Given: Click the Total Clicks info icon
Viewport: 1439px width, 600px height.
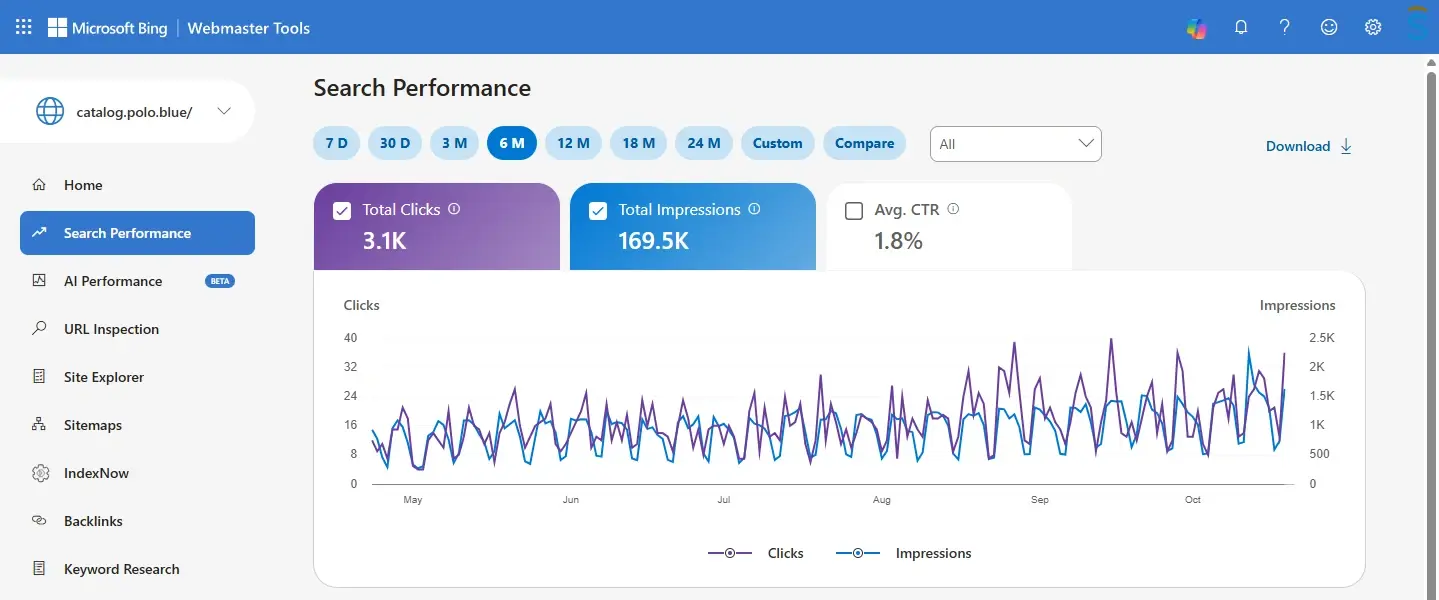Looking at the screenshot, I should 454,209.
